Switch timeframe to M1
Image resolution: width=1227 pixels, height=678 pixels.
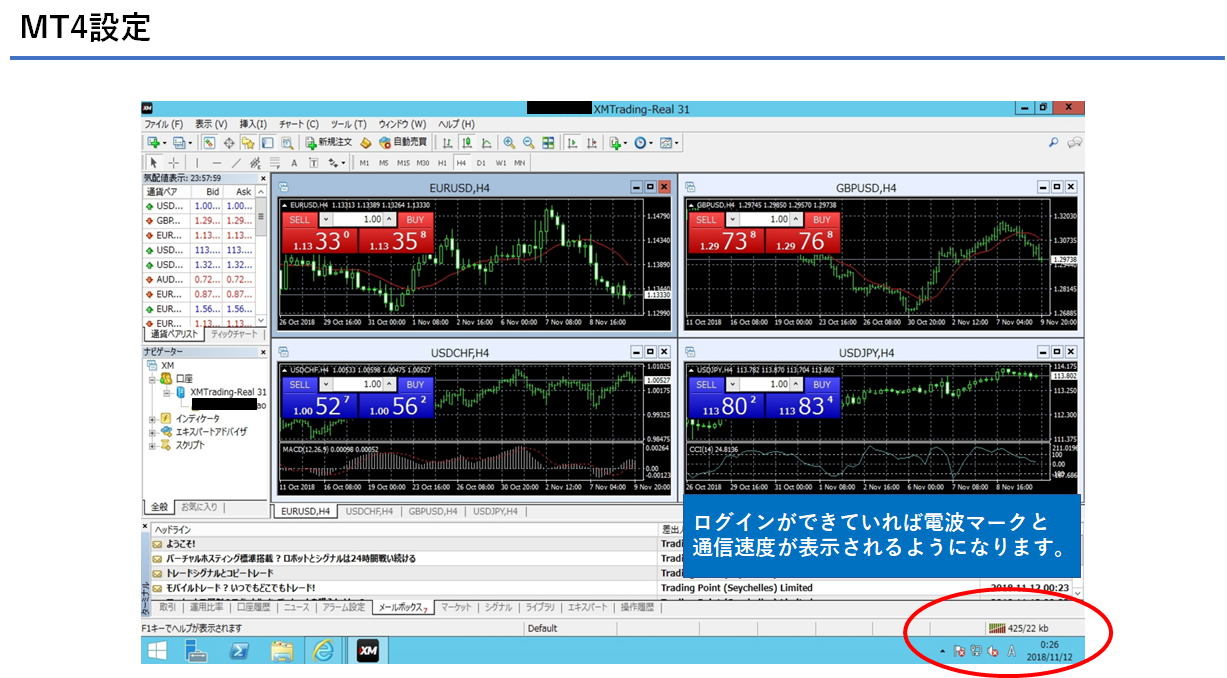point(365,162)
